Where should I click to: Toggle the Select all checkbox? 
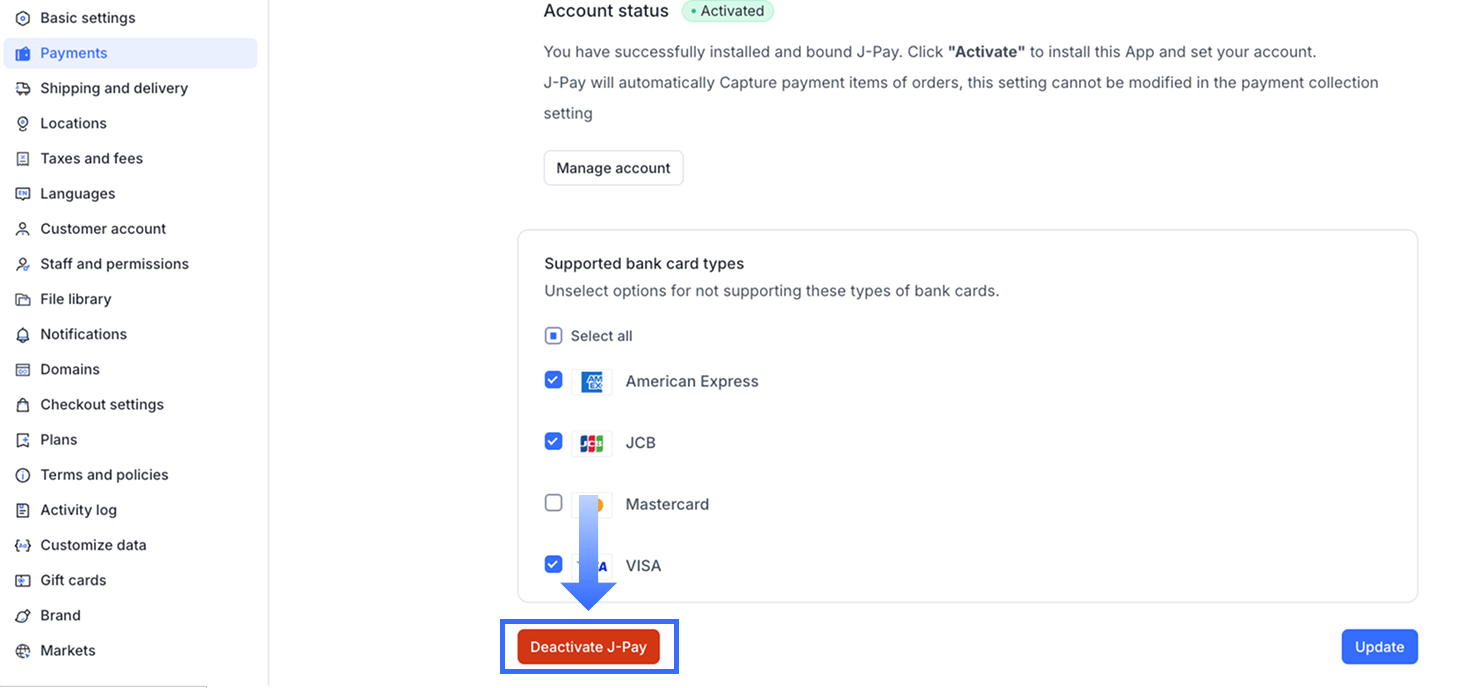click(x=553, y=336)
